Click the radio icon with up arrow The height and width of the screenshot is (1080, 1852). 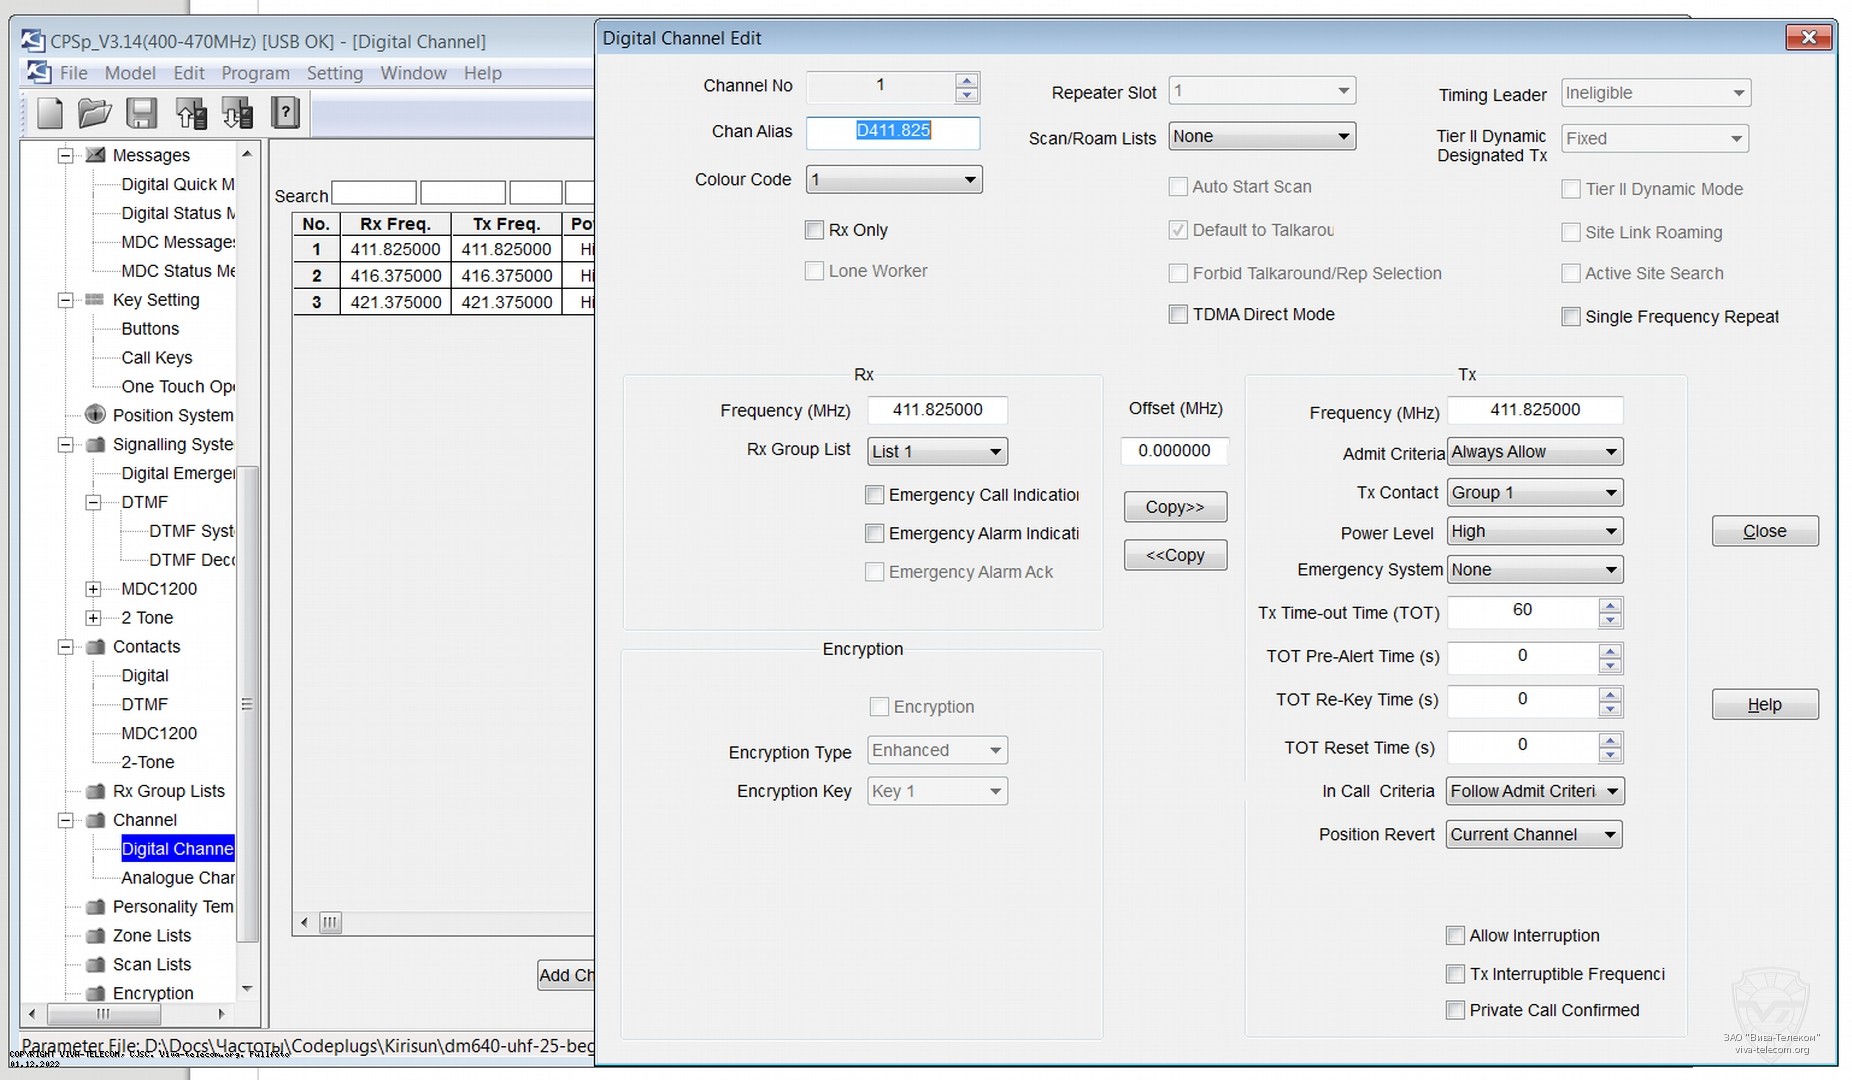point(191,113)
